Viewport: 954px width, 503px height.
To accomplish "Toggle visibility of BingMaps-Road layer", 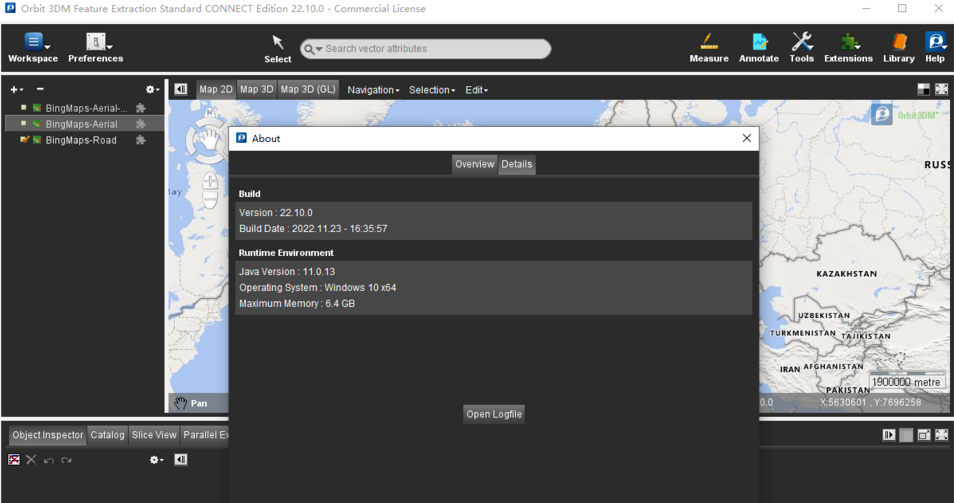I will [24, 140].
